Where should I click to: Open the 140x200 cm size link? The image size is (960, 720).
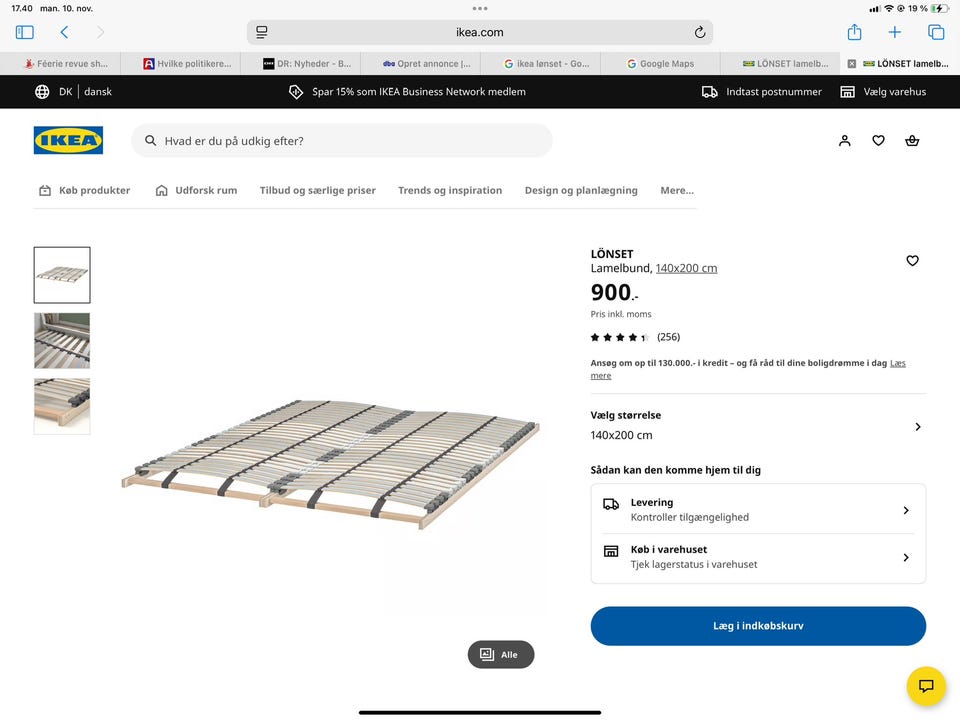[686, 268]
